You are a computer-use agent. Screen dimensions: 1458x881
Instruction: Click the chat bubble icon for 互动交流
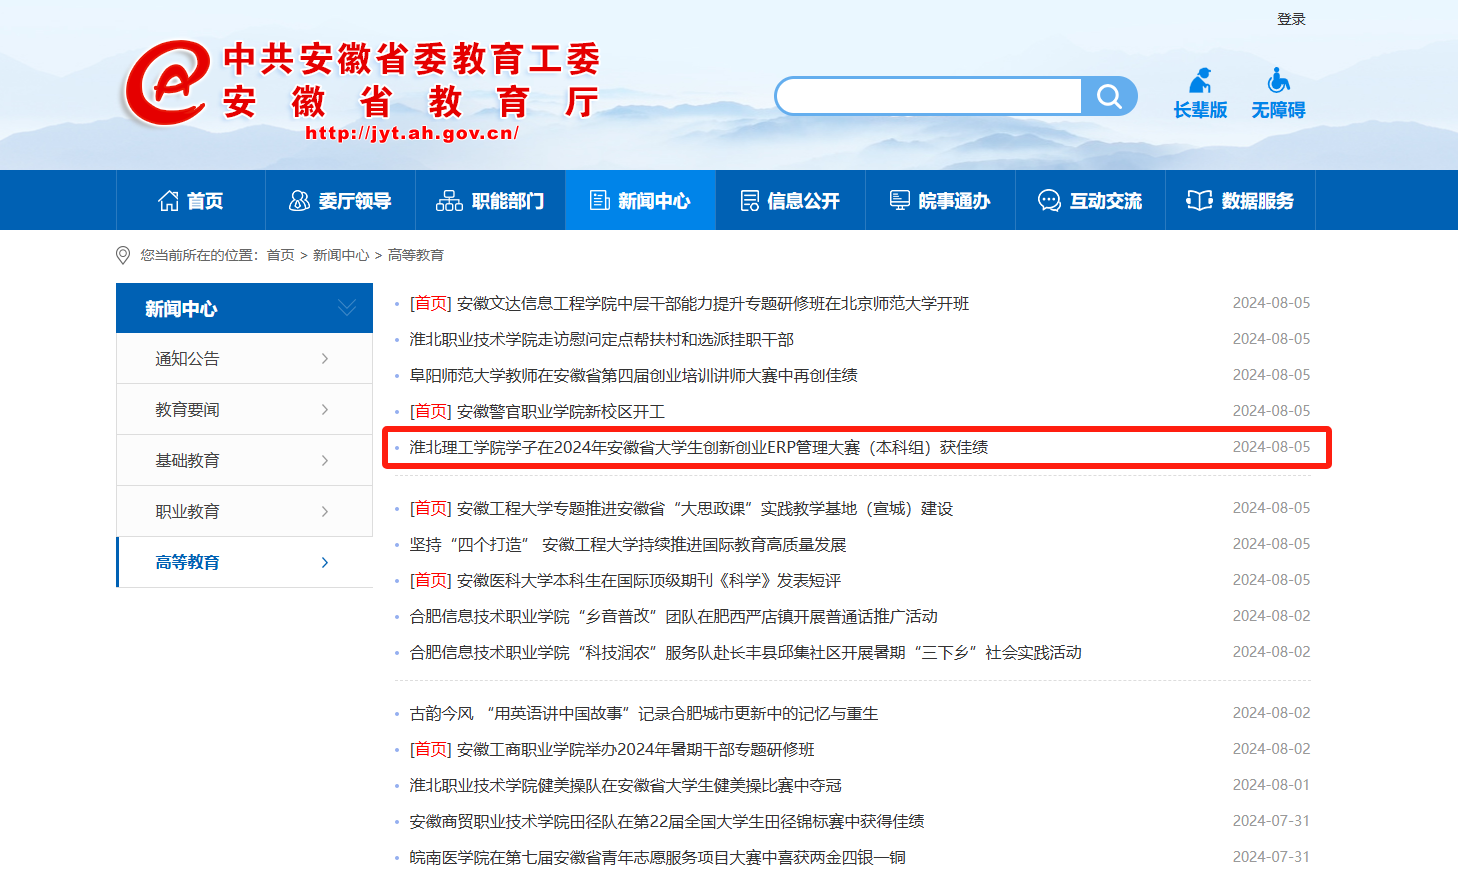[x=1049, y=201]
